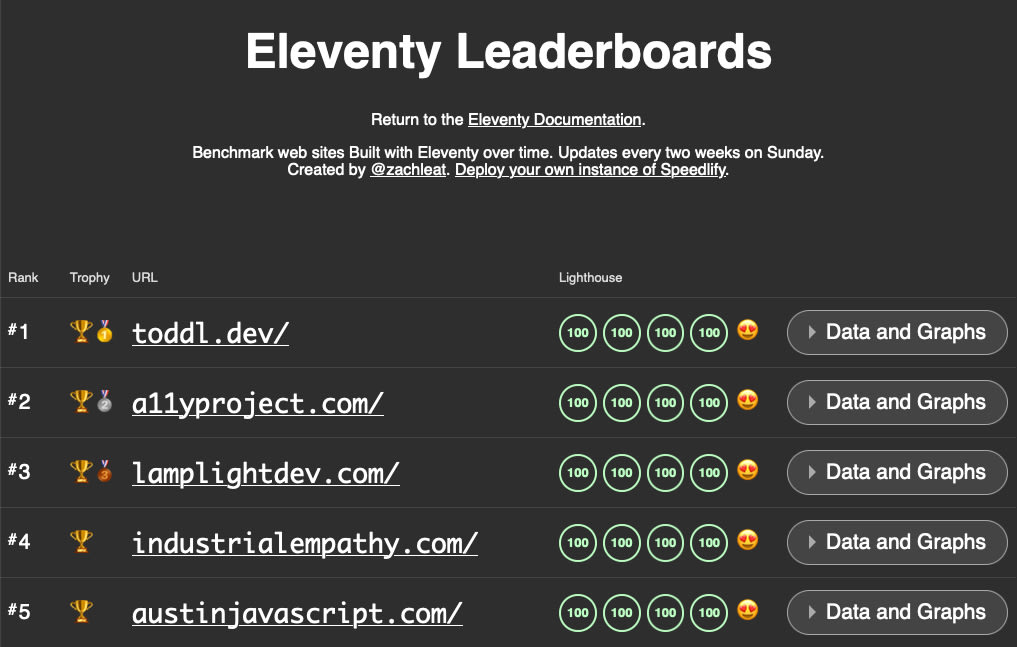1017x647 pixels.
Task: Click second Lighthouse score circle for austinjavascript.com
Action: click(621, 613)
